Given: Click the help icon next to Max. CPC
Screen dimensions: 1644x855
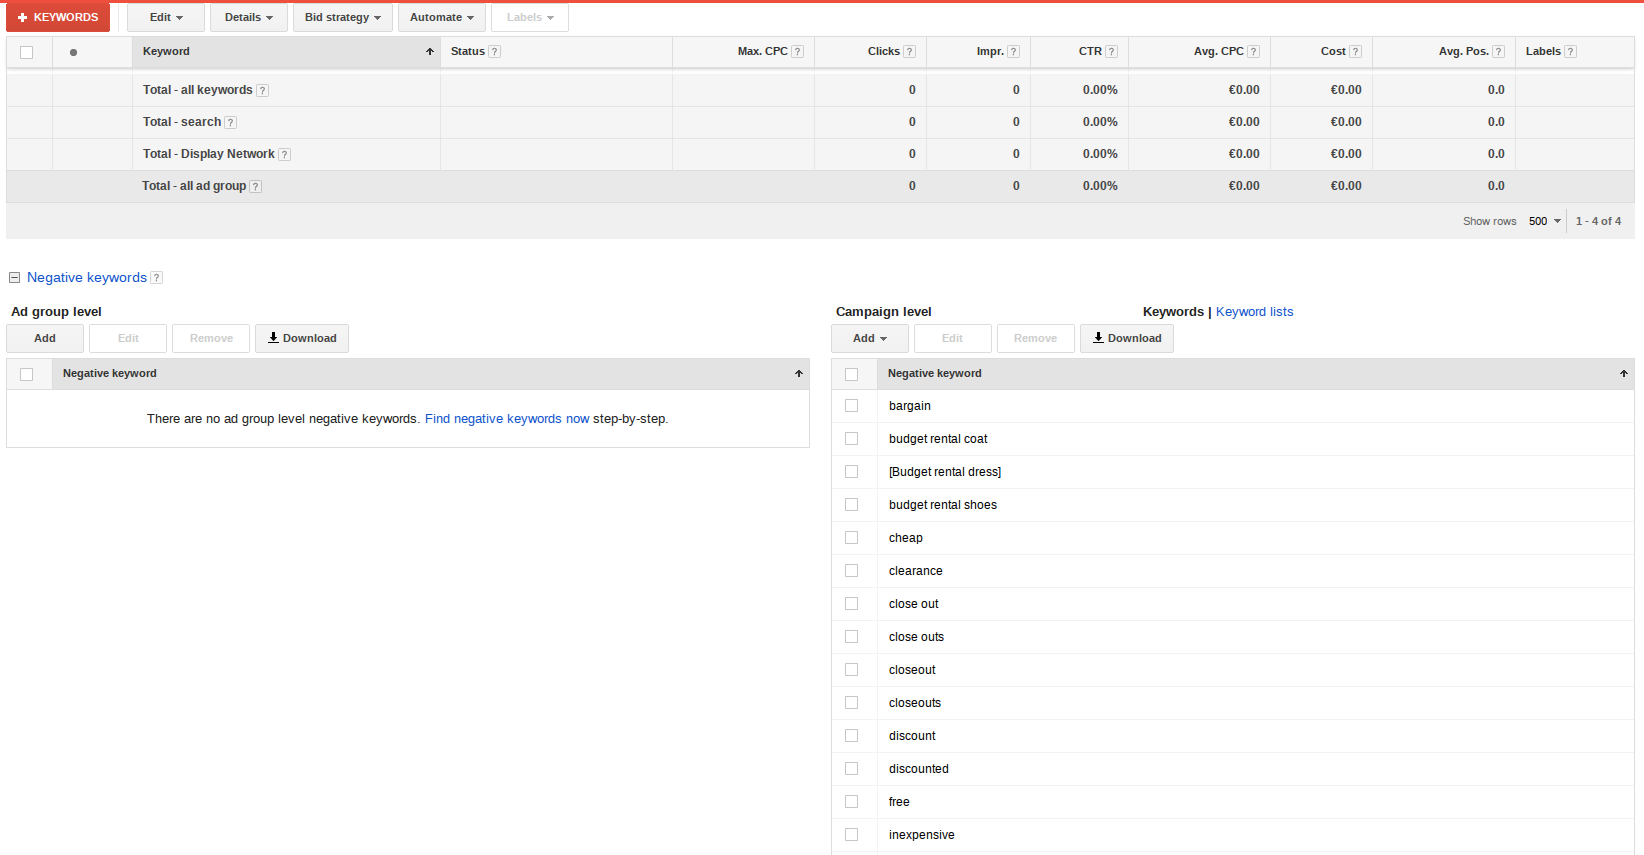Looking at the screenshot, I should pyautogui.click(x=798, y=52).
